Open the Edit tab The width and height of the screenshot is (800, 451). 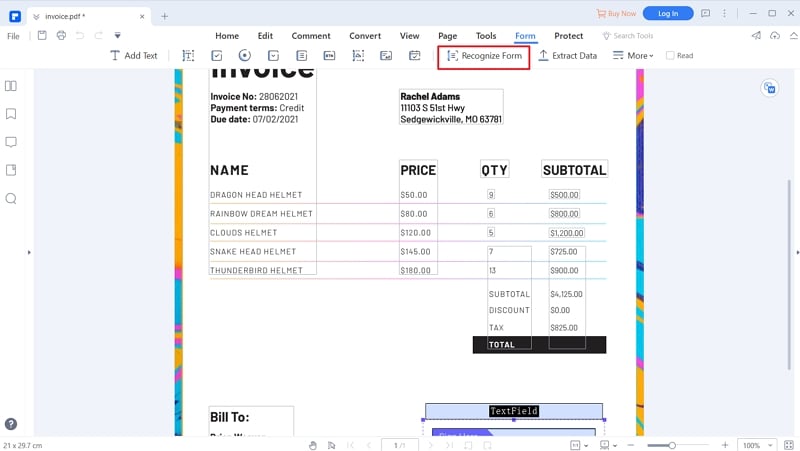(x=265, y=36)
